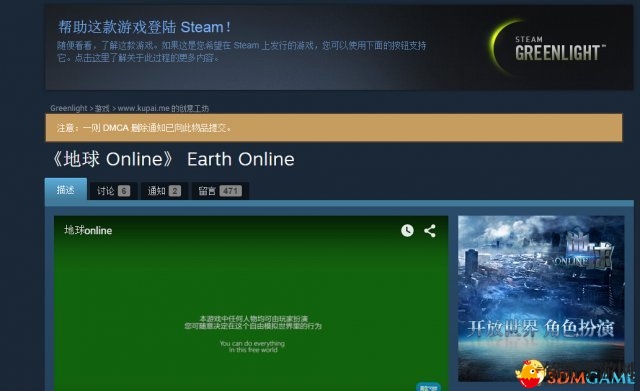This screenshot has width=640, height=391.
Task: Click the 3DMGAME chick mascot watermark
Action: click(x=530, y=372)
